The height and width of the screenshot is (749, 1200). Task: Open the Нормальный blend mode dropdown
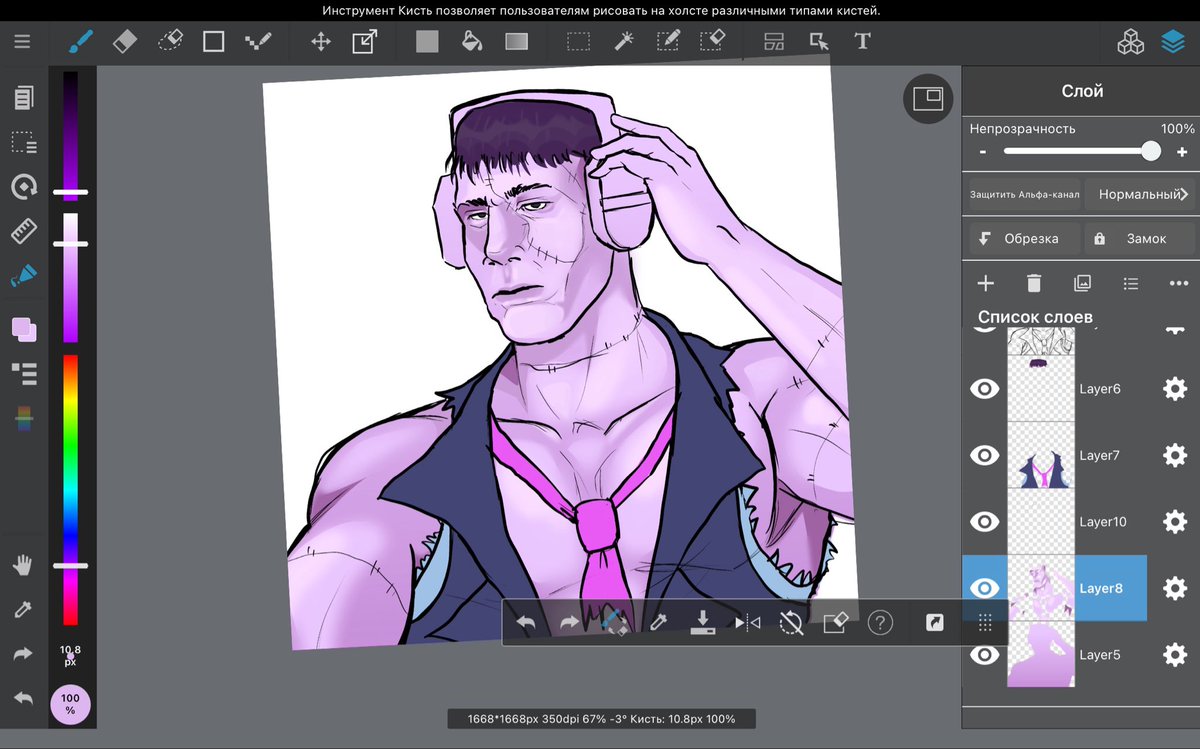coord(1141,195)
